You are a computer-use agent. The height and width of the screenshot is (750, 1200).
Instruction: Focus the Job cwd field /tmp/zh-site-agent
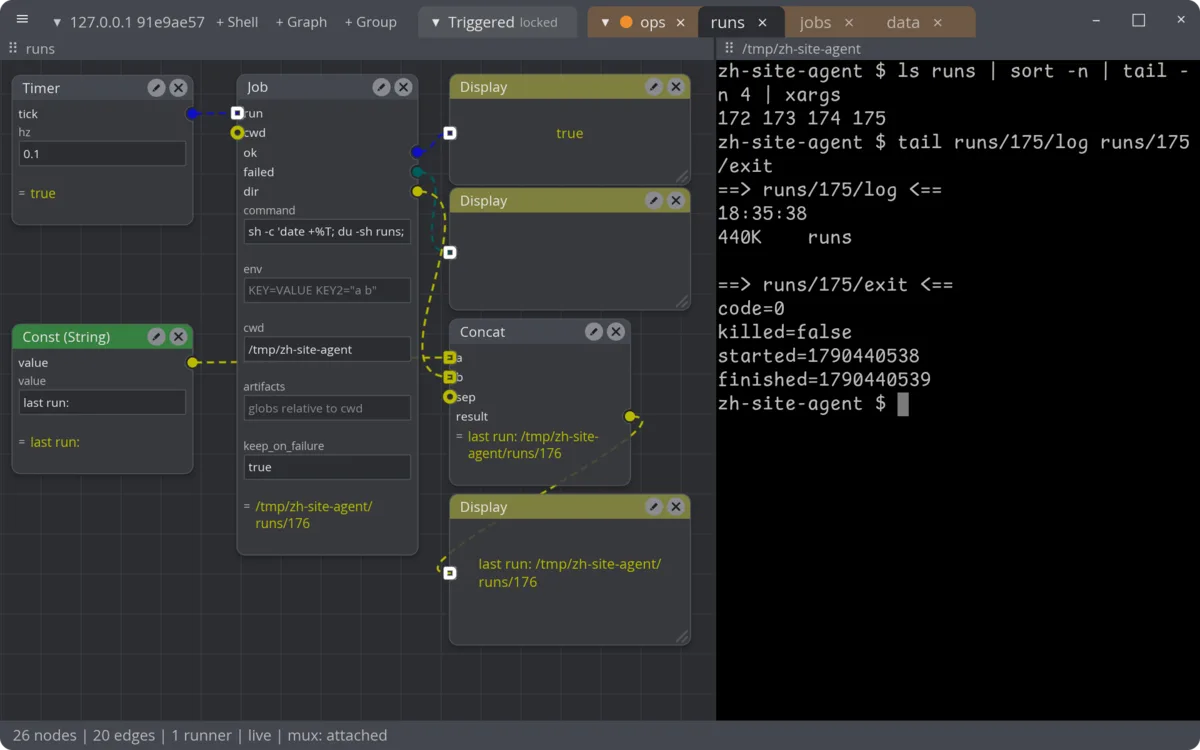(x=327, y=349)
